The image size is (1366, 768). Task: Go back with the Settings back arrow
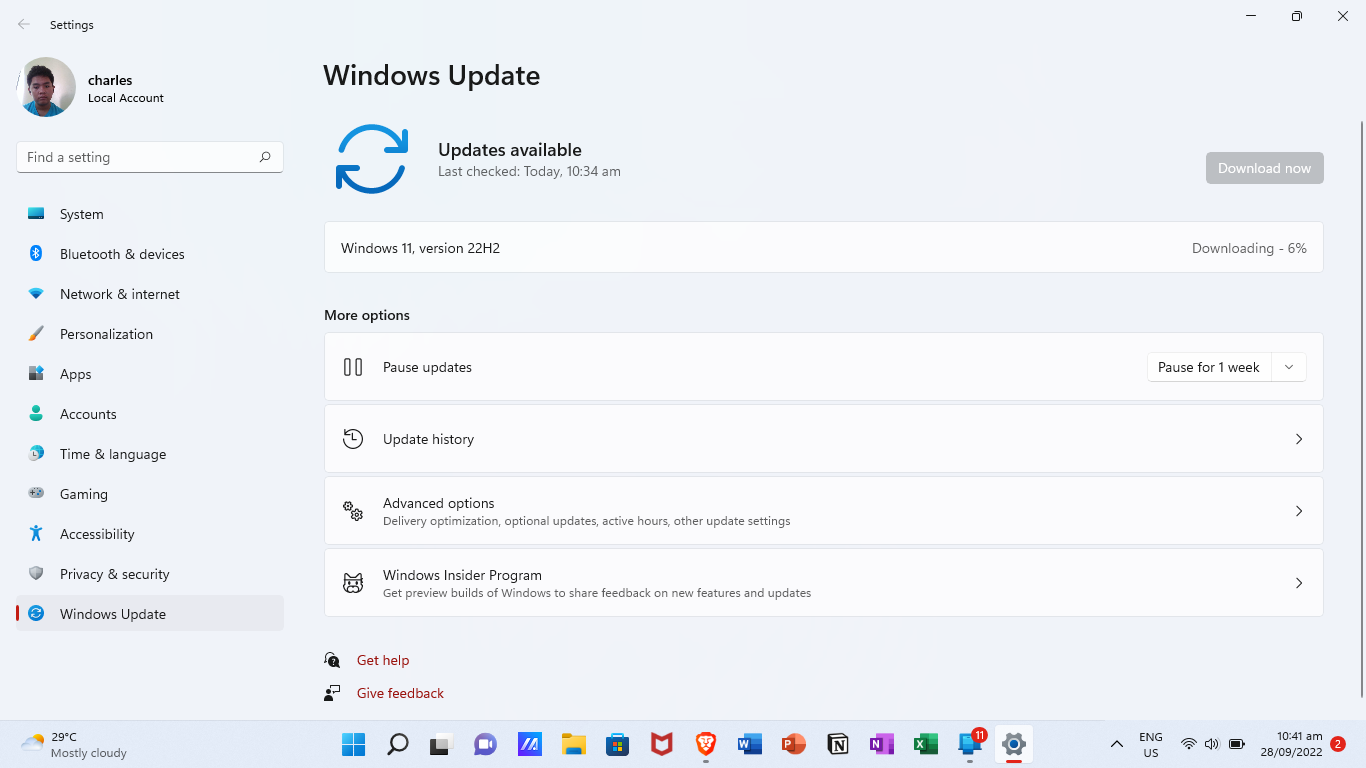(x=24, y=24)
